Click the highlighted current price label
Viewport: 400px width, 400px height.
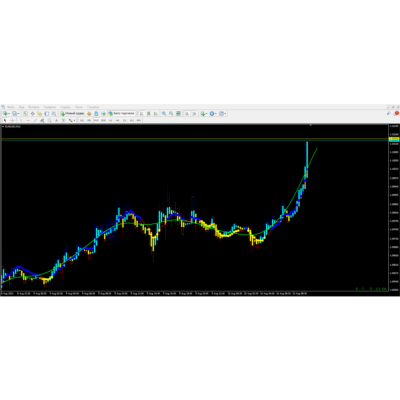pyautogui.click(x=394, y=139)
